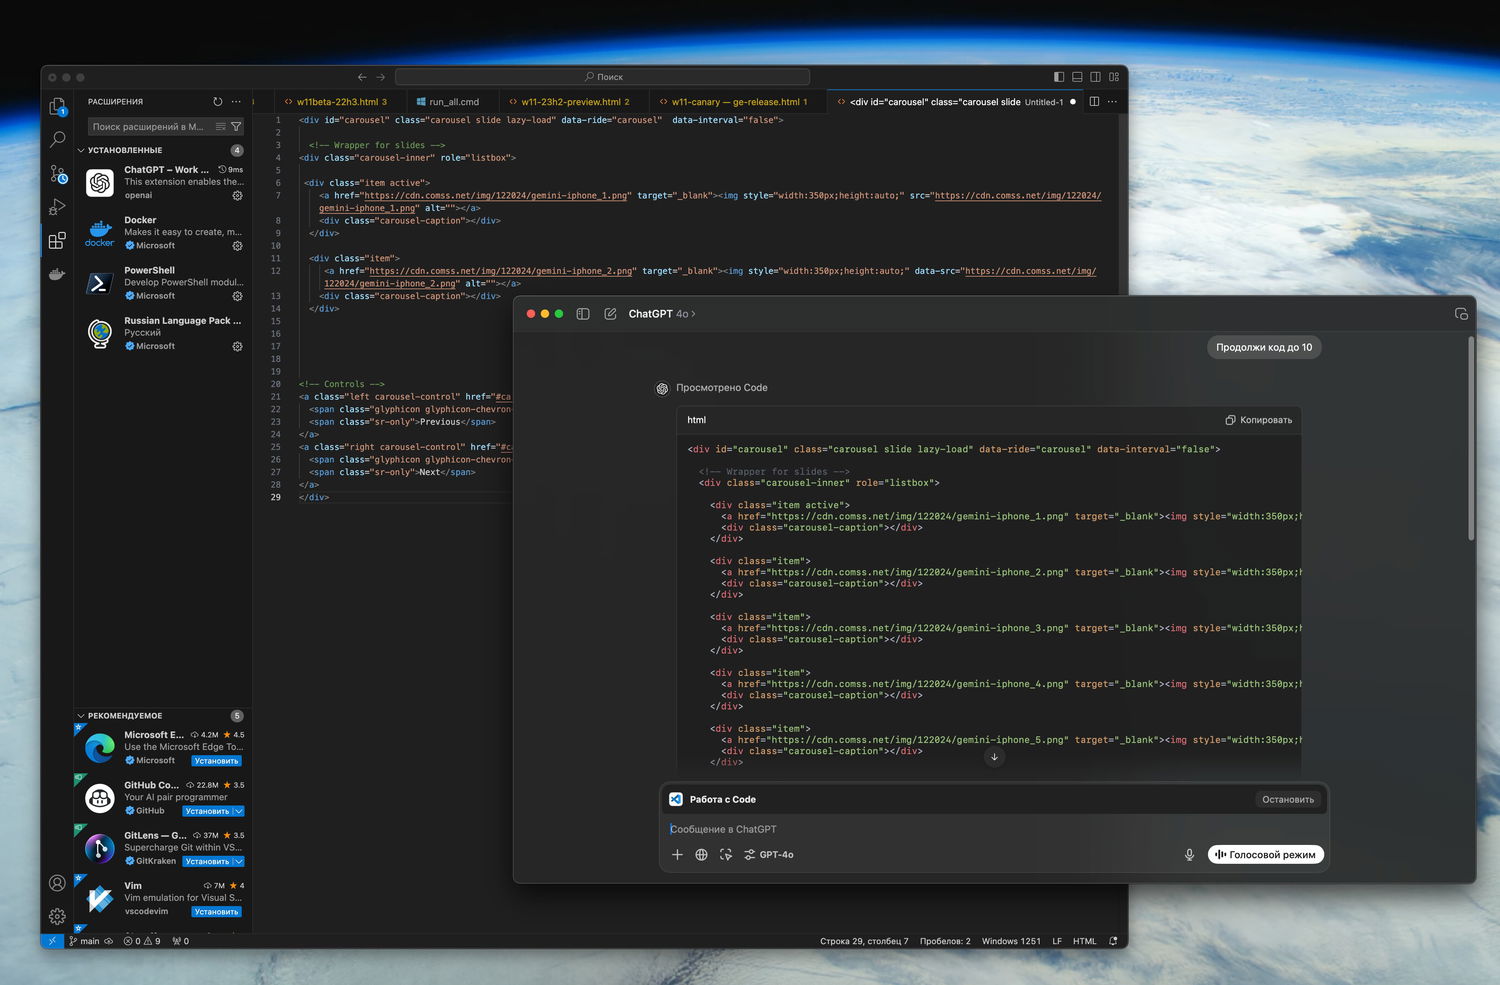Open ChatGPT companion window icon at top right
This screenshot has width=1500, height=985.
click(x=1461, y=314)
